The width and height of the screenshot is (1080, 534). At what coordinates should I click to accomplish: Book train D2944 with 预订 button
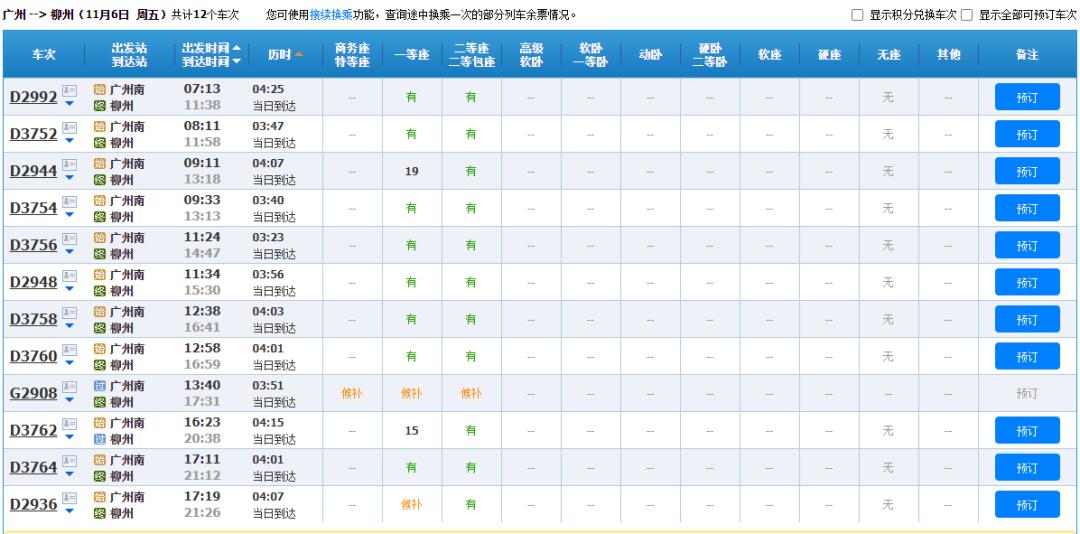tap(1027, 172)
